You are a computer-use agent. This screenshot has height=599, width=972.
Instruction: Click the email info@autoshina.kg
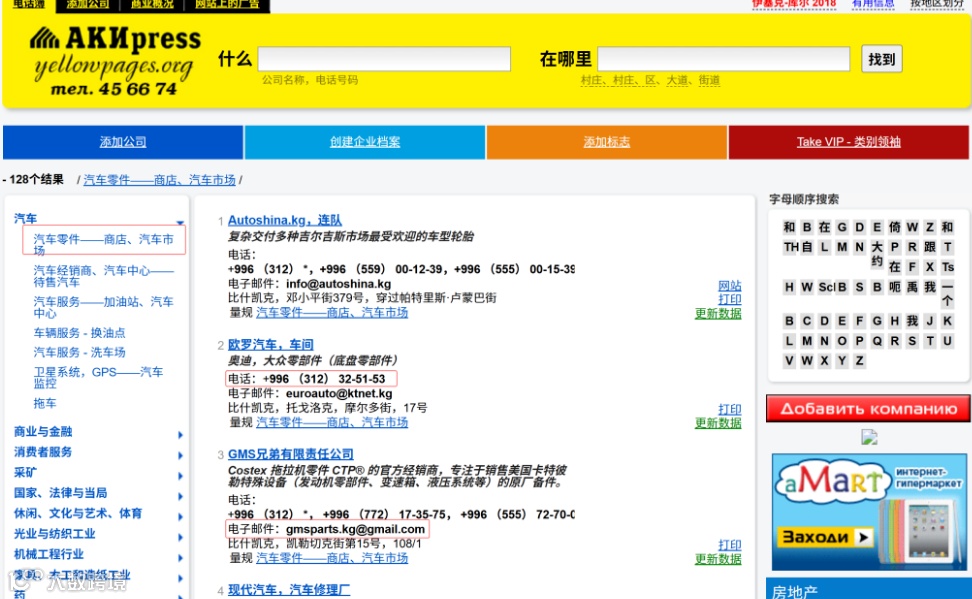tap(338, 284)
